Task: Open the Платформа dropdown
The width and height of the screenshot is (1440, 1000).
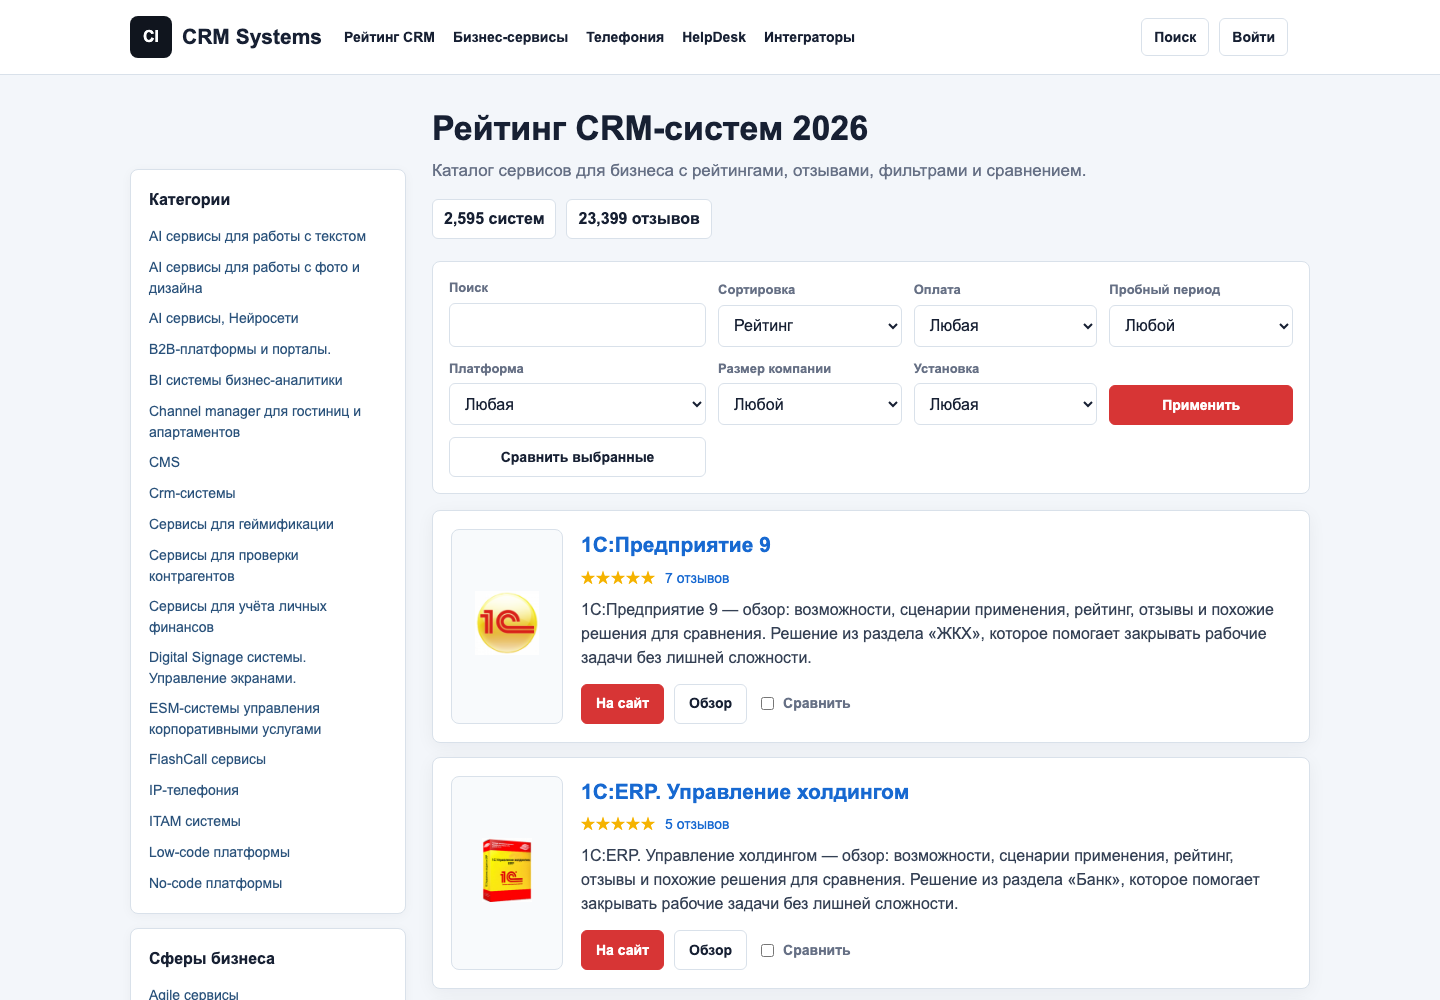Action: click(x=577, y=404)
